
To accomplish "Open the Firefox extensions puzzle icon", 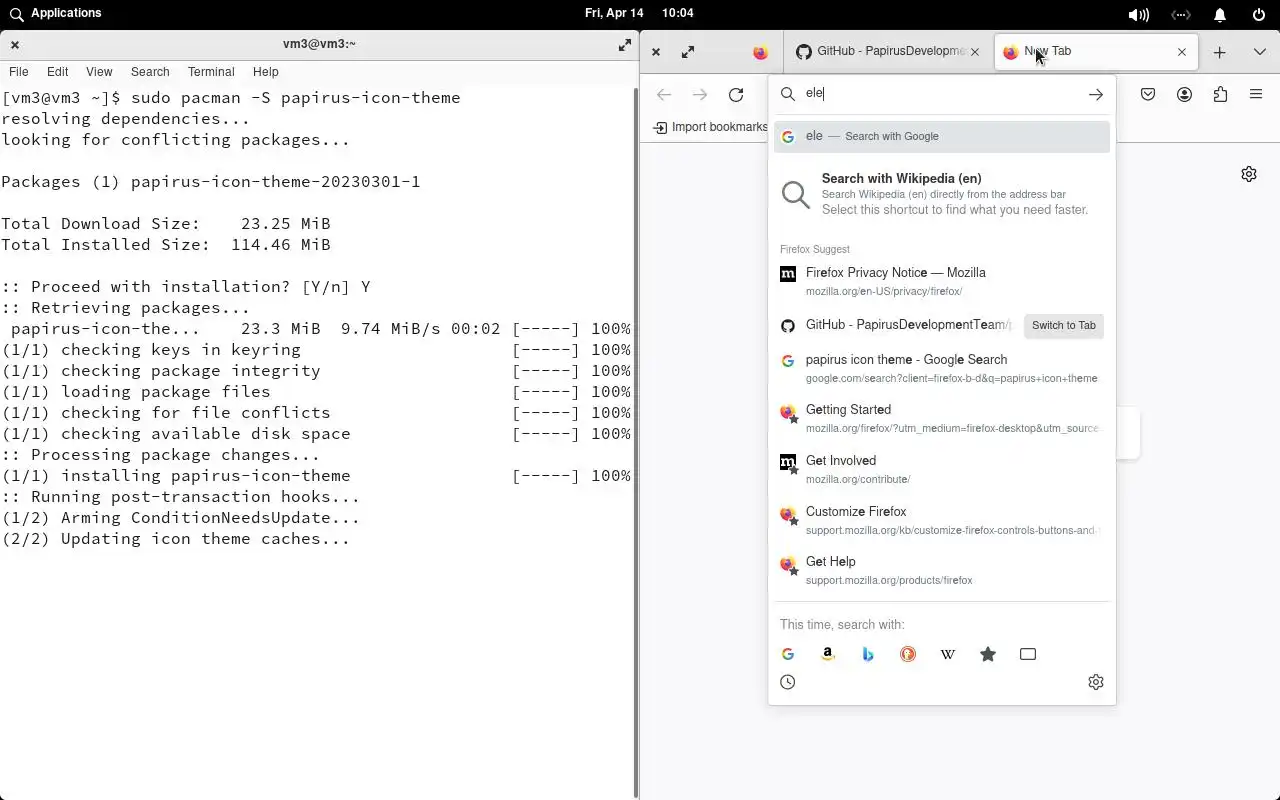I will click(x=1220, y=94).
